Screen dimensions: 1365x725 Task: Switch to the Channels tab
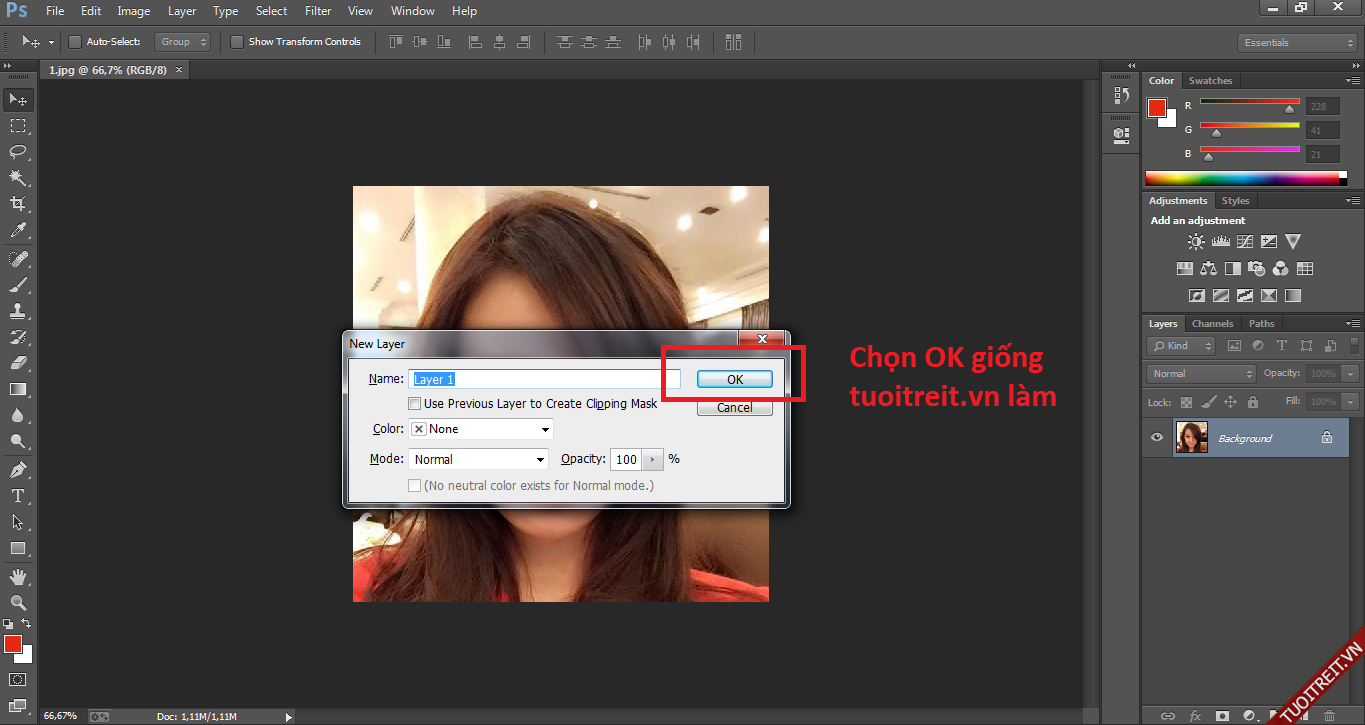[1212, 324]
